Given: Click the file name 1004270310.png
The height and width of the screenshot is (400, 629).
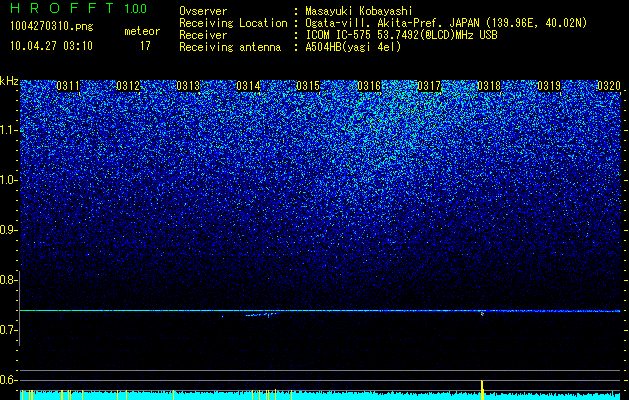Looking at the screenshot, I should 51,27.
